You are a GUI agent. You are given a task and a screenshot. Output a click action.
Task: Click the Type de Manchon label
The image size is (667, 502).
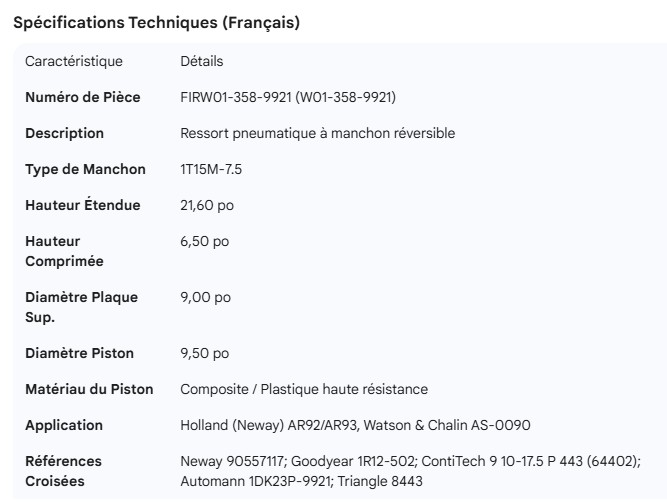pos(85,170)
